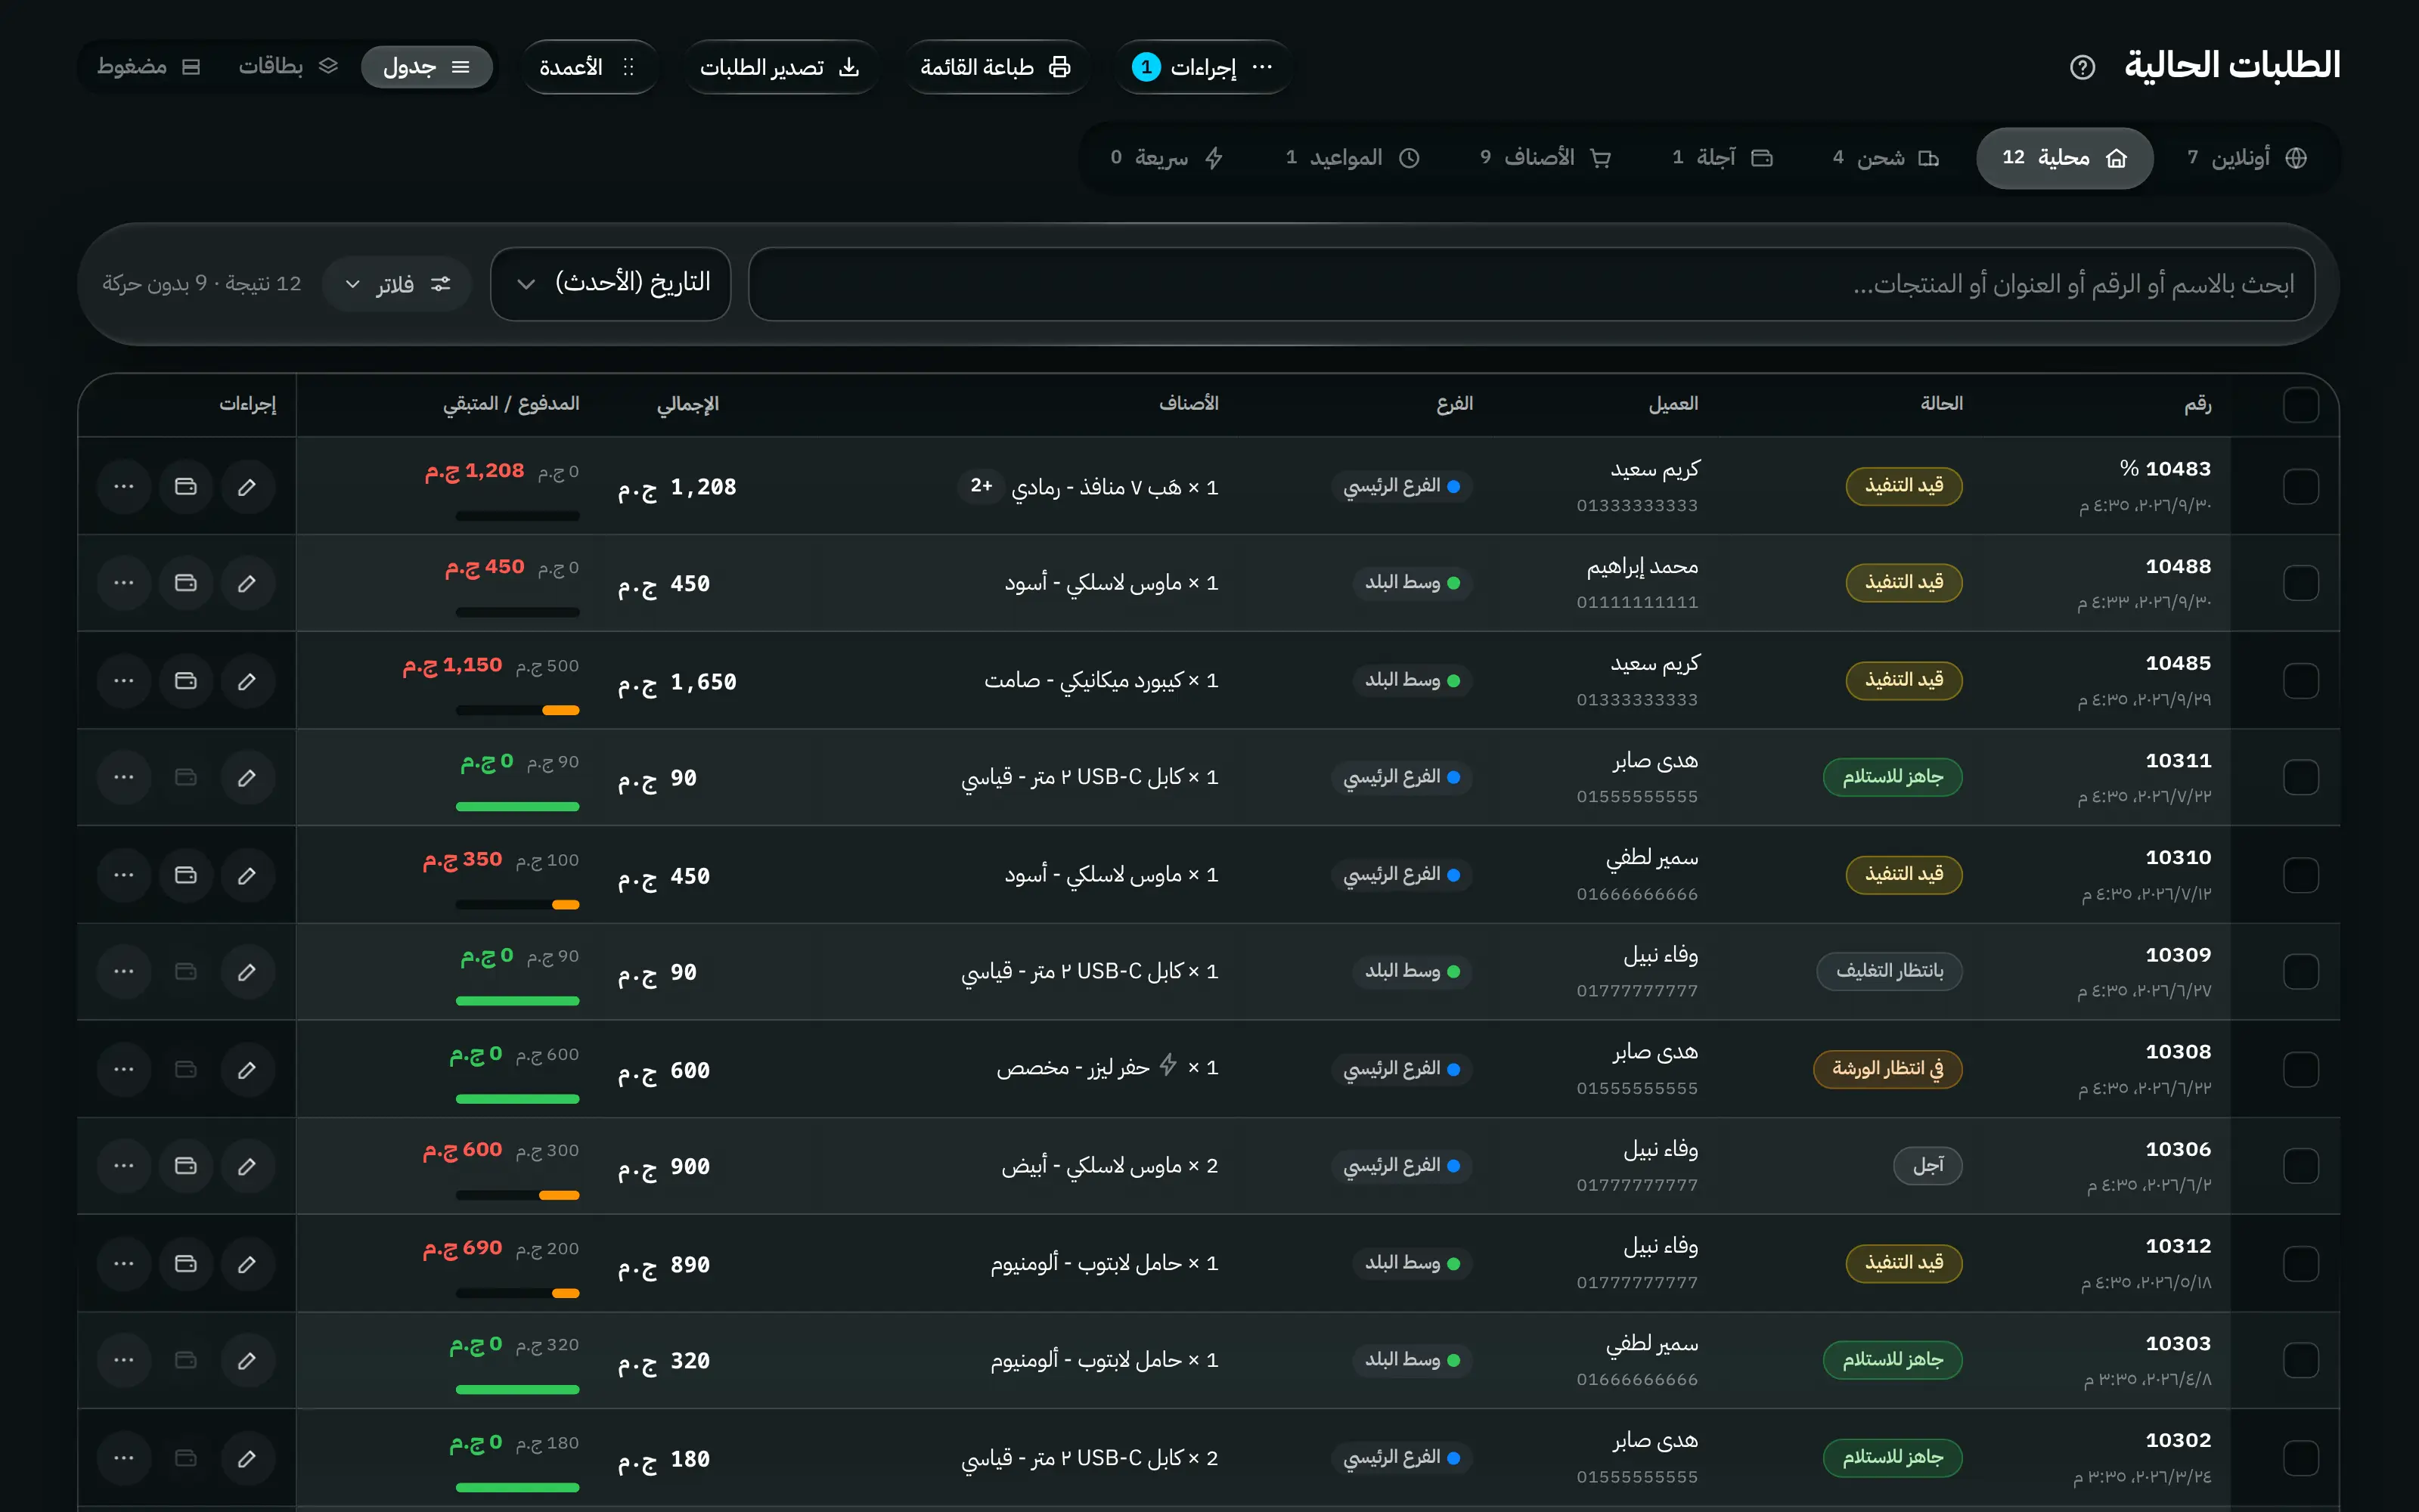This screenshot has width=2419, height=1512.
Task: Click the payment wallet icon for order 10483
Action: (x=186, y=487)
